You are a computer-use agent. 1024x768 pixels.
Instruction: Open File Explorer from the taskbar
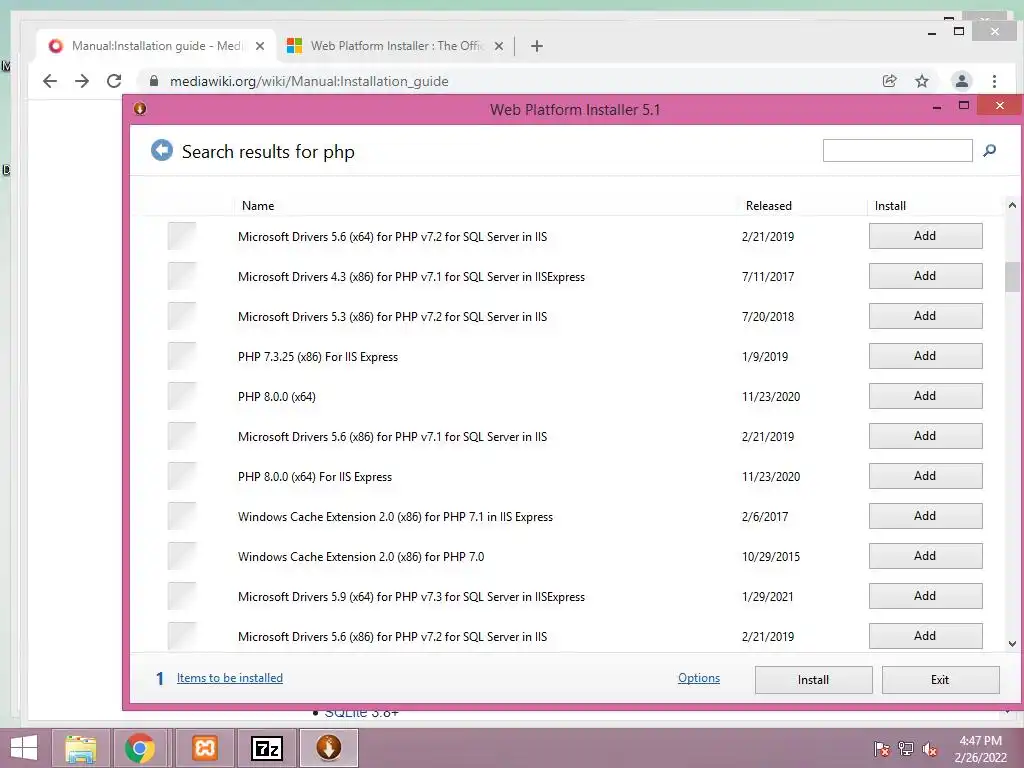pyautogui.click(x=80, y=748)
